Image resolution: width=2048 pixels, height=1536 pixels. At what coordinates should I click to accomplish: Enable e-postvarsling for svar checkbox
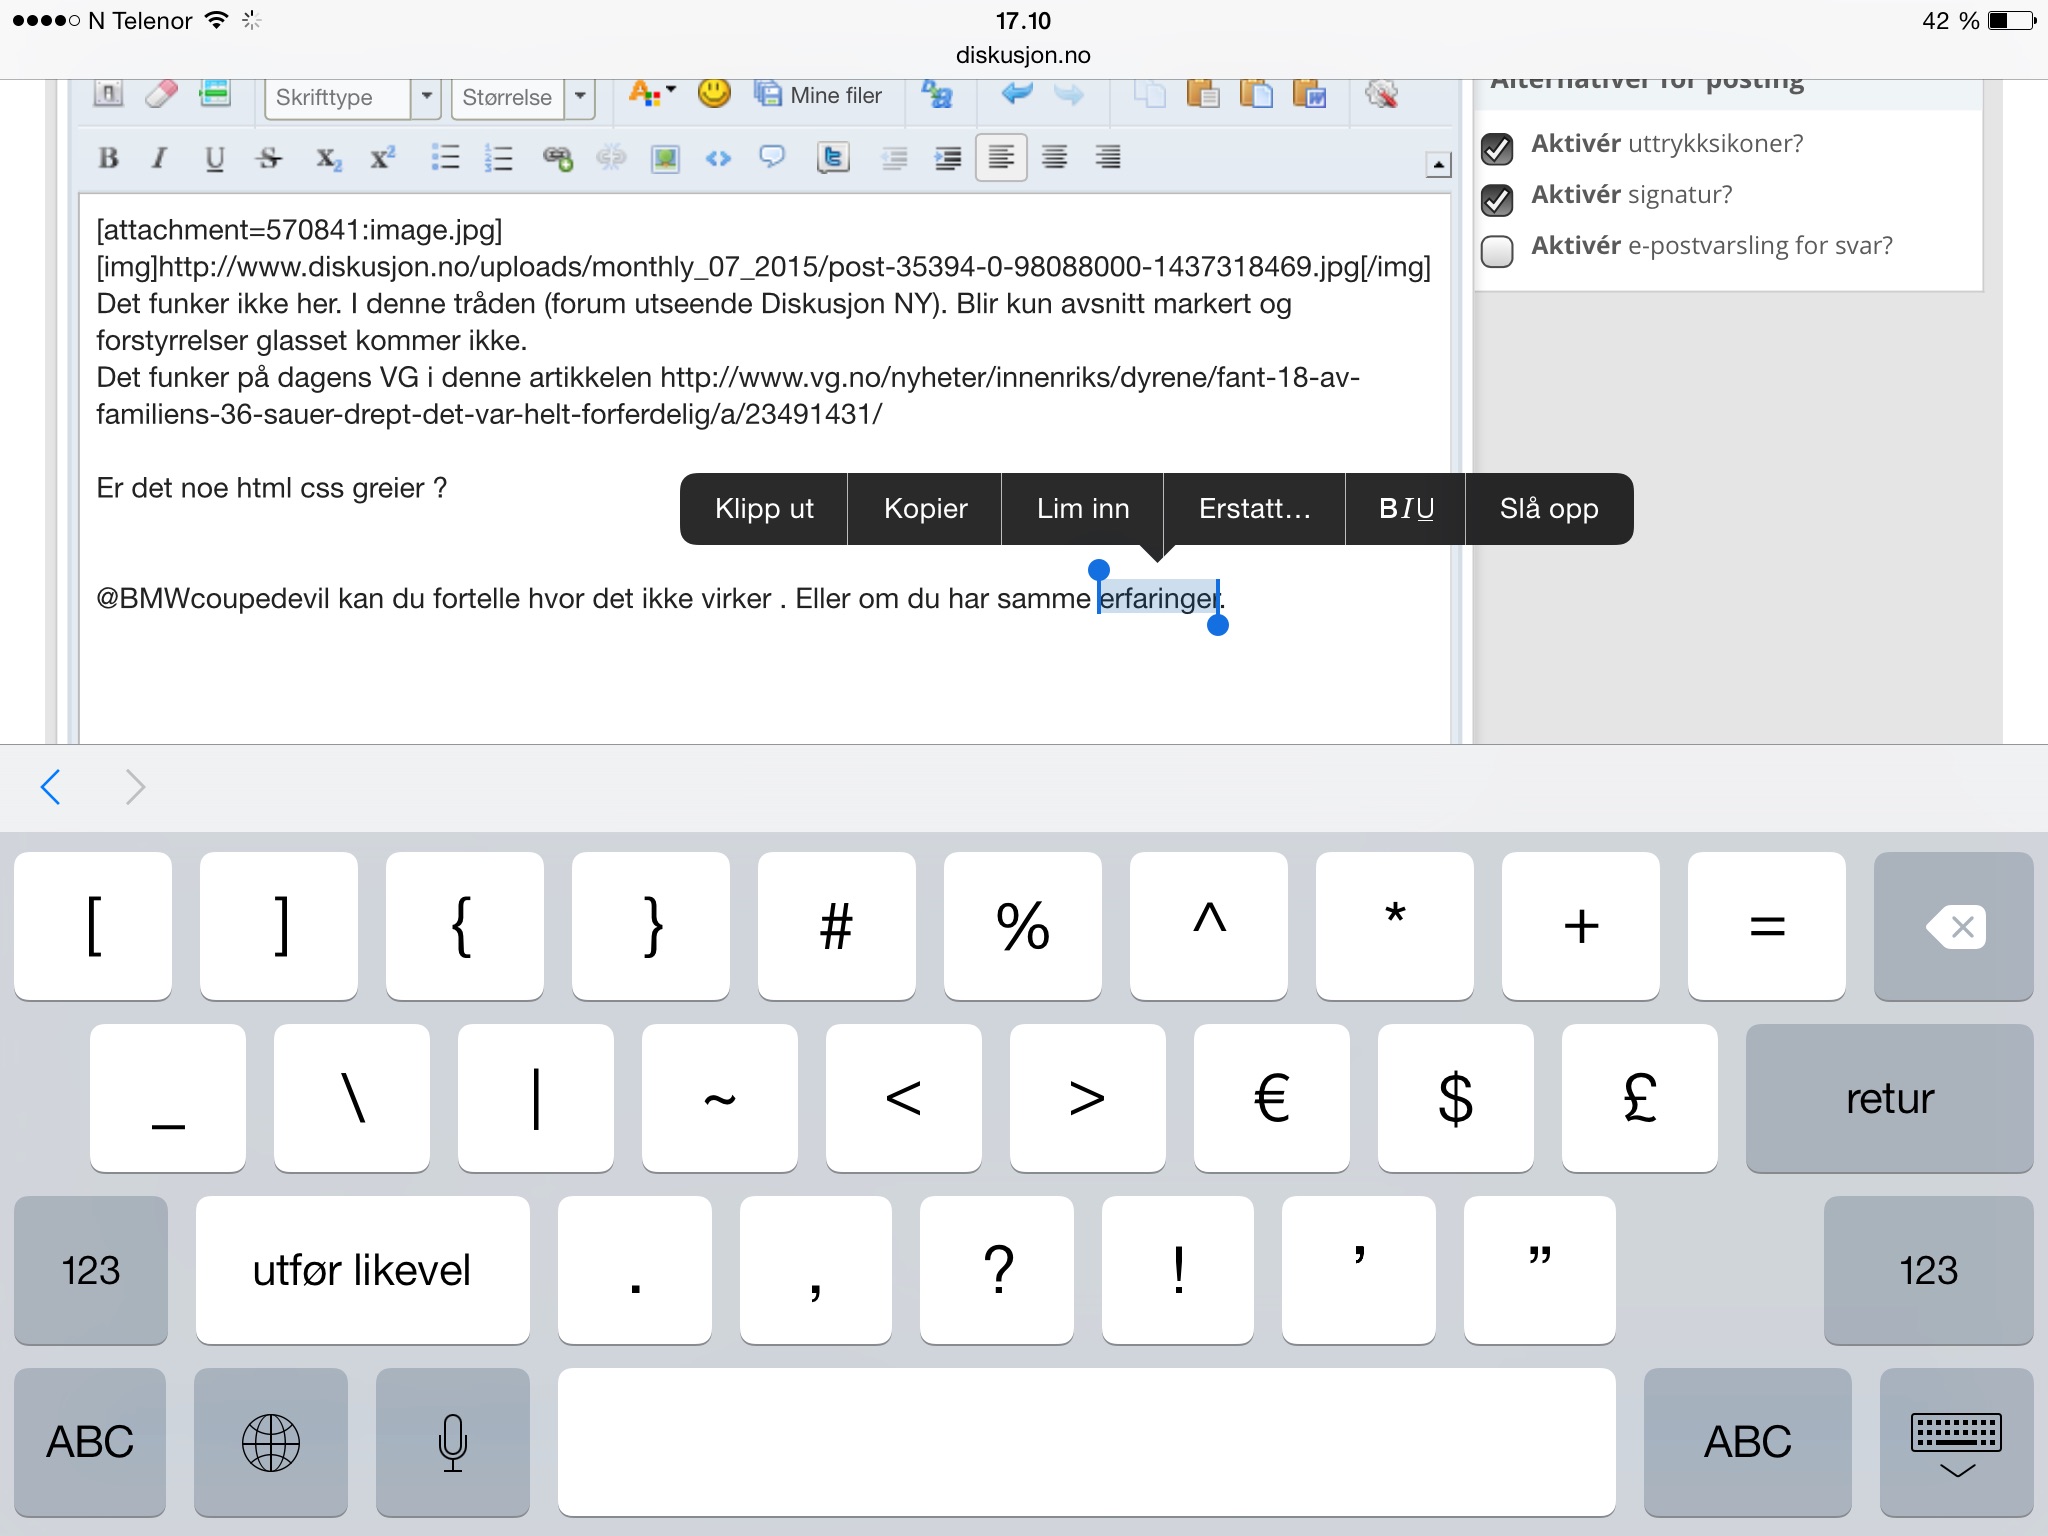coord(1497,250)
